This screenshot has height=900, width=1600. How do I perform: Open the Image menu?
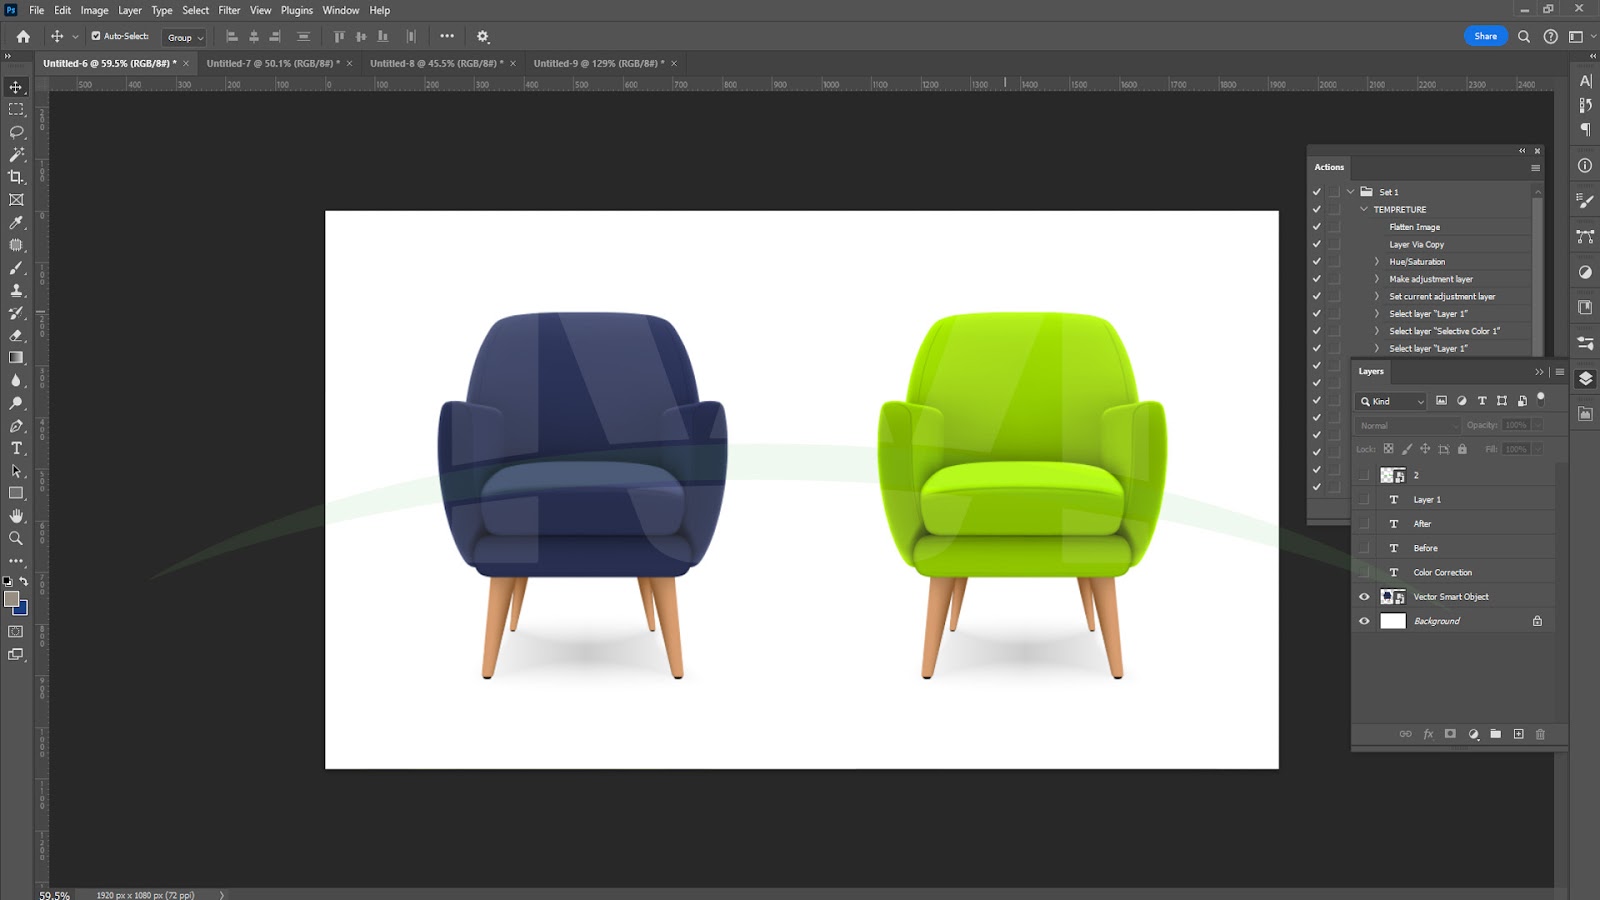(x=94, y=10)
